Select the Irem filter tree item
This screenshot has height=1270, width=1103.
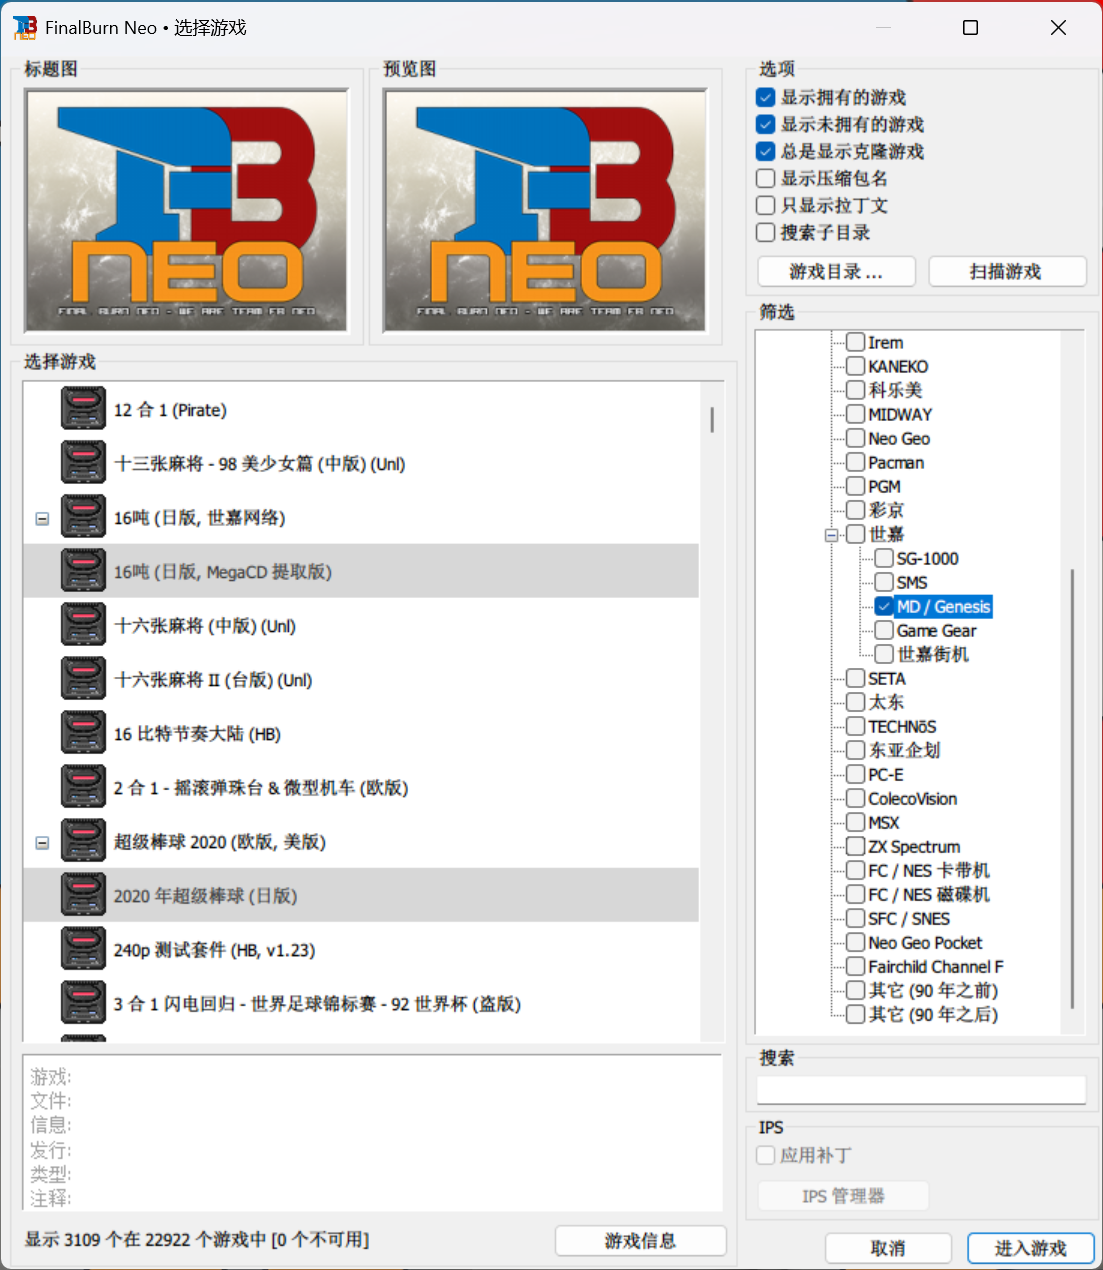[x=886, y=343]
